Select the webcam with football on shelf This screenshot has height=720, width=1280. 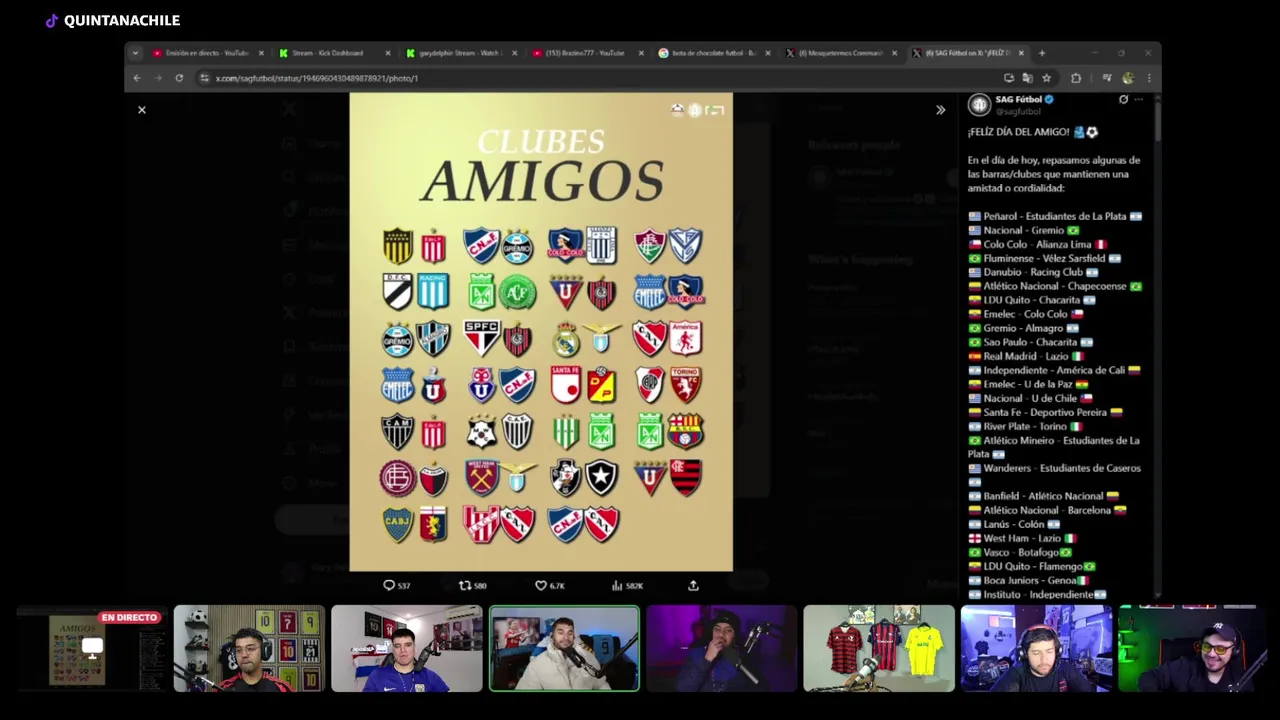tap(249, 648)
